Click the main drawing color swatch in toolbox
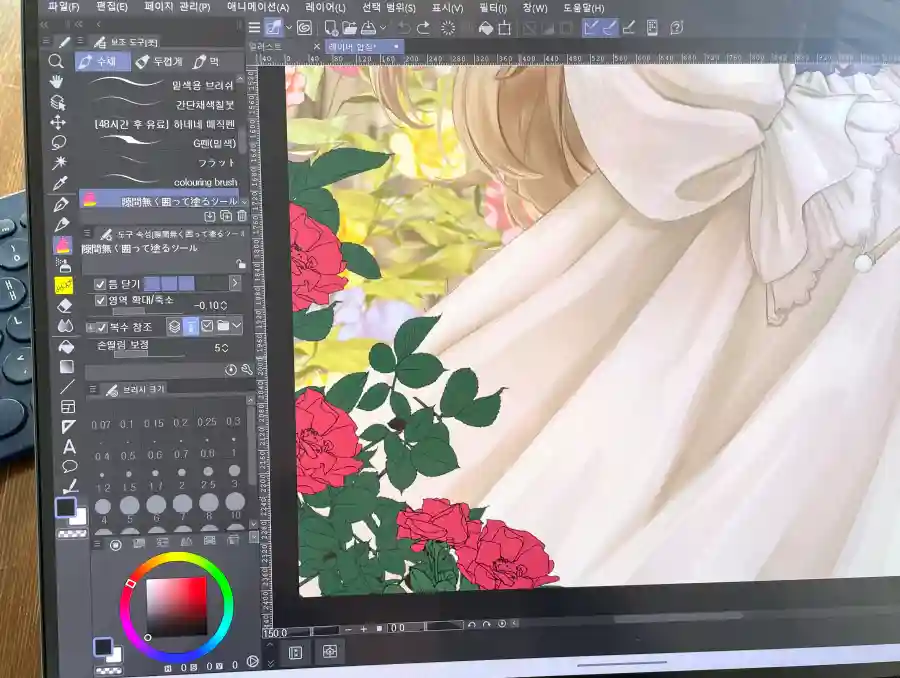The image size is (900, 678). pyautogui.click(x=65, y=507)
